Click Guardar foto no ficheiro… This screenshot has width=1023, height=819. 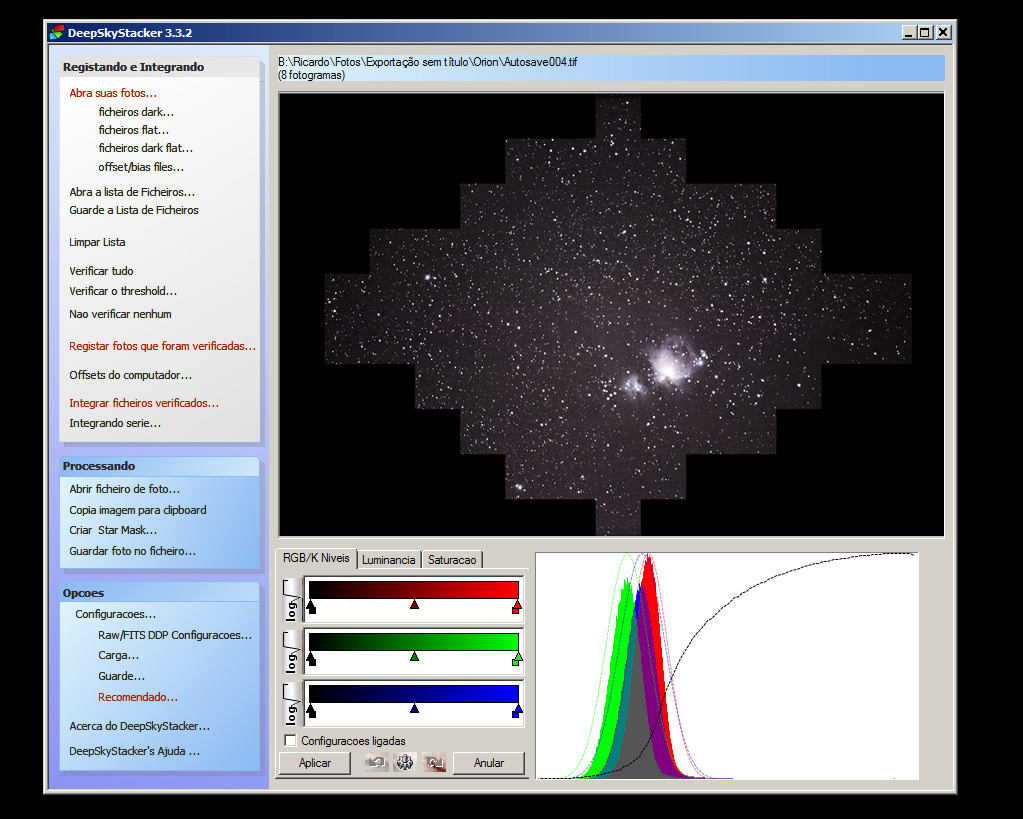click(x=132, y=551)
